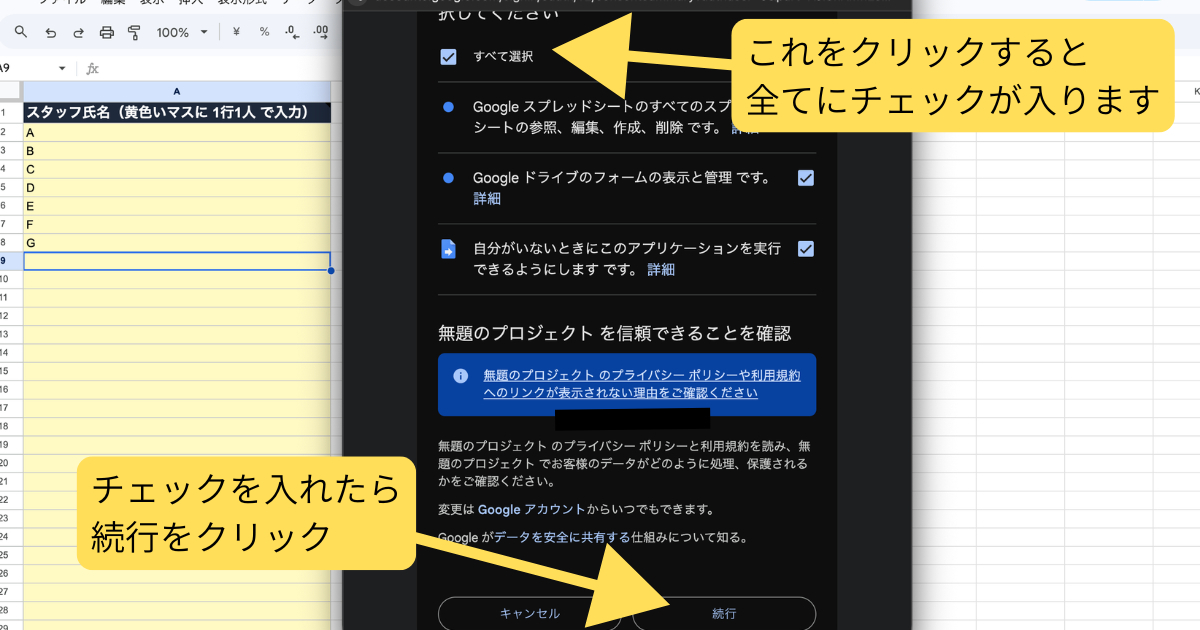The width and height of the screenshot is (1200, 630).
Task: Select cell containing A
Action: 177,133
